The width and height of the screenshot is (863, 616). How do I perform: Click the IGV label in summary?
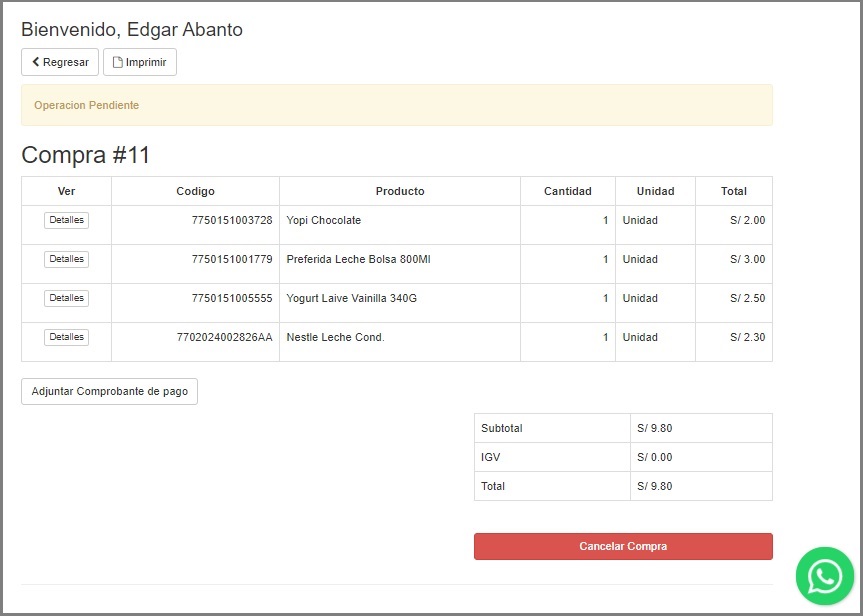point(490,457)
